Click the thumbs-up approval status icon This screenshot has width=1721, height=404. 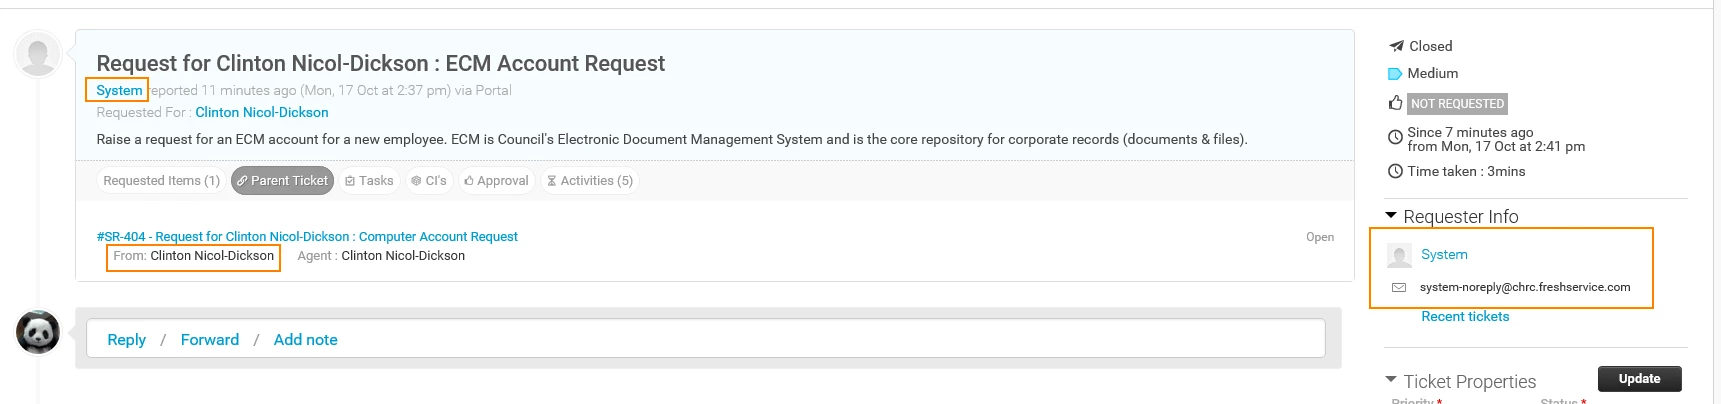point(1396,103)
